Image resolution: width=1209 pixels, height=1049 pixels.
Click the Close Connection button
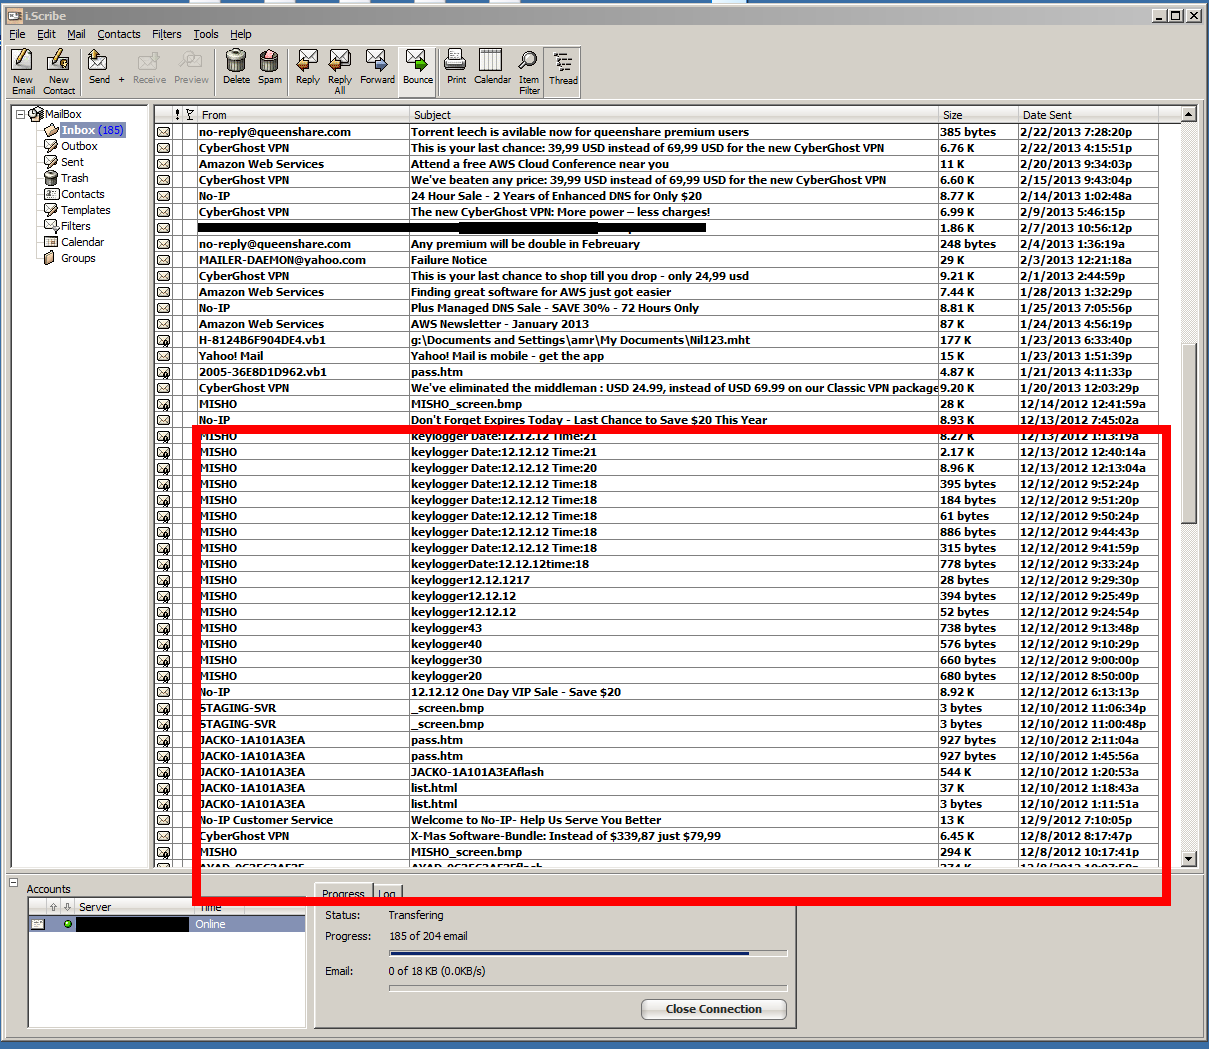tap(713, 1009)
